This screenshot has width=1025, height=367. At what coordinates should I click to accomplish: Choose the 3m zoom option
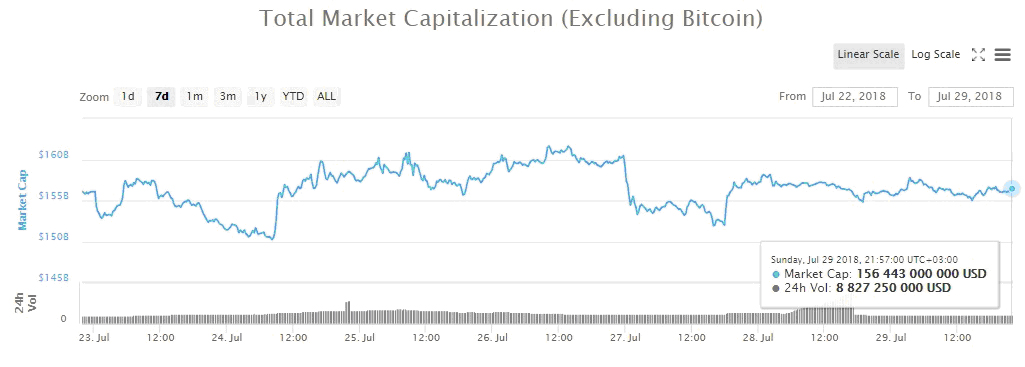click(227, 97)
